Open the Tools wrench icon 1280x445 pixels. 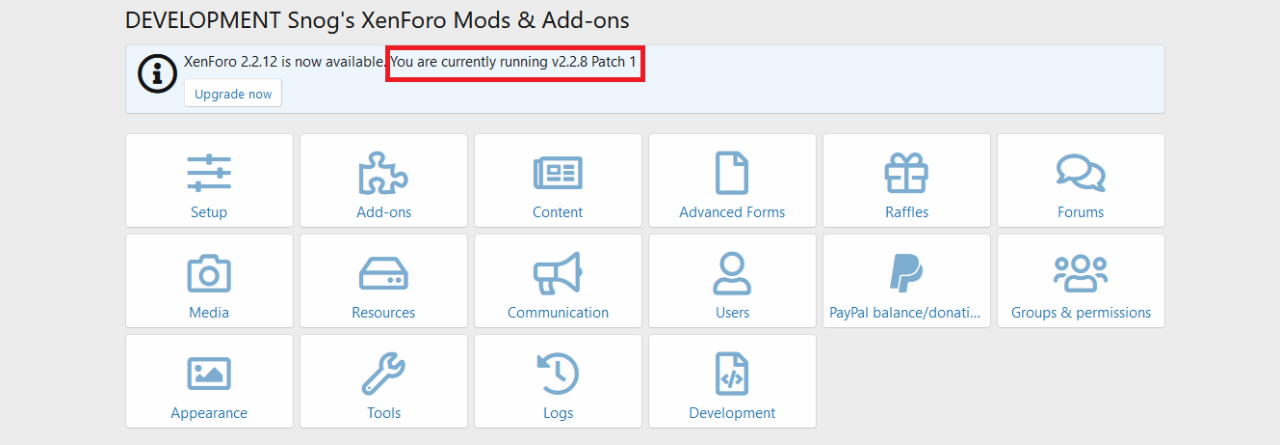coord(383,374)
